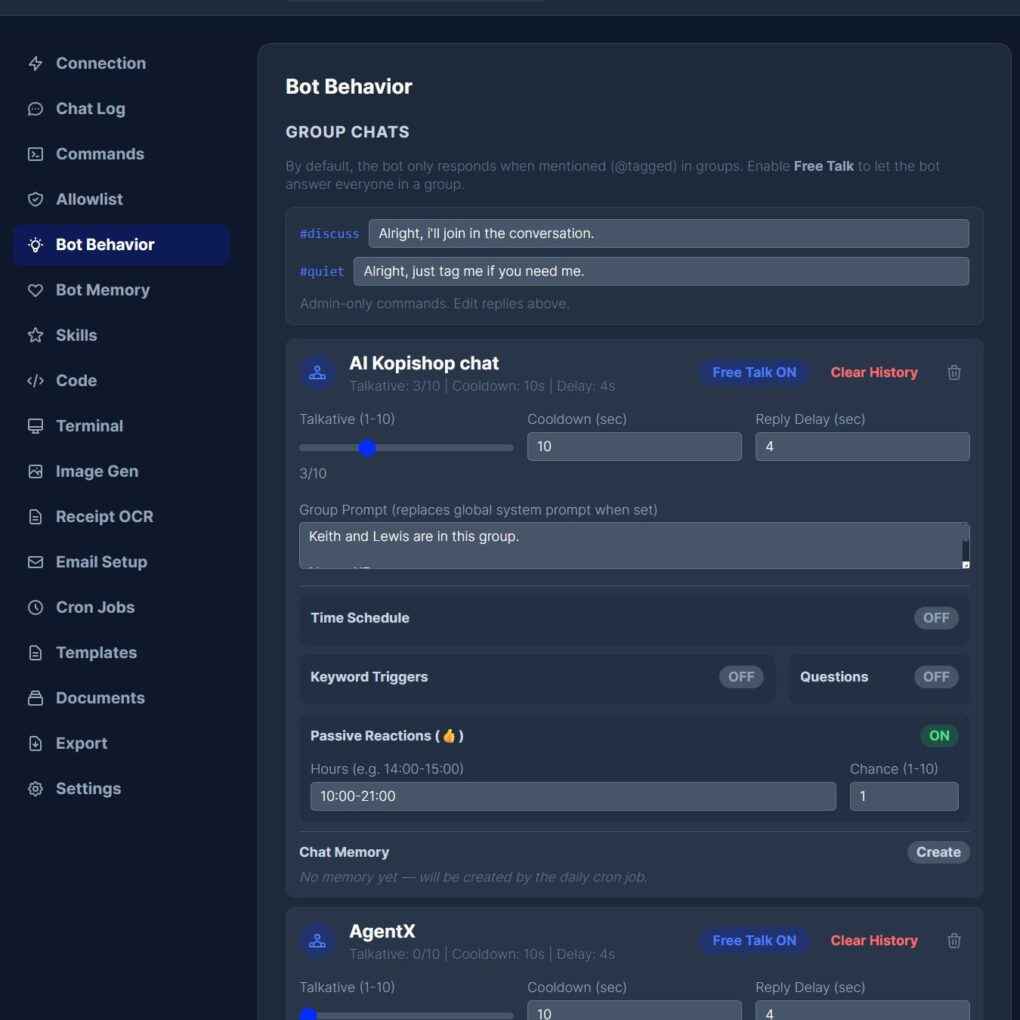The width and height of the screenshot is (1020, 1020).
Task: Turn on Keyword Triggers toggle
Action: 741,677
